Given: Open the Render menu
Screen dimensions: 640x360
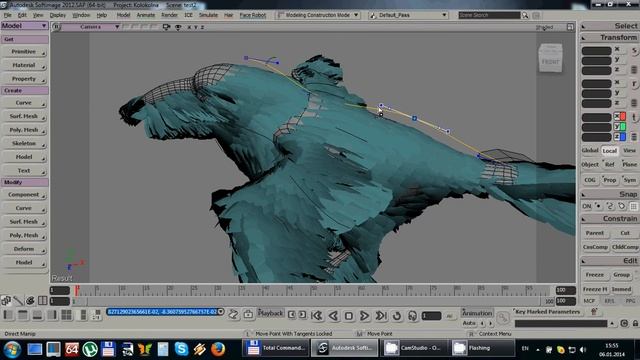Looking at the screenshot, I should (x=169, y=15).
